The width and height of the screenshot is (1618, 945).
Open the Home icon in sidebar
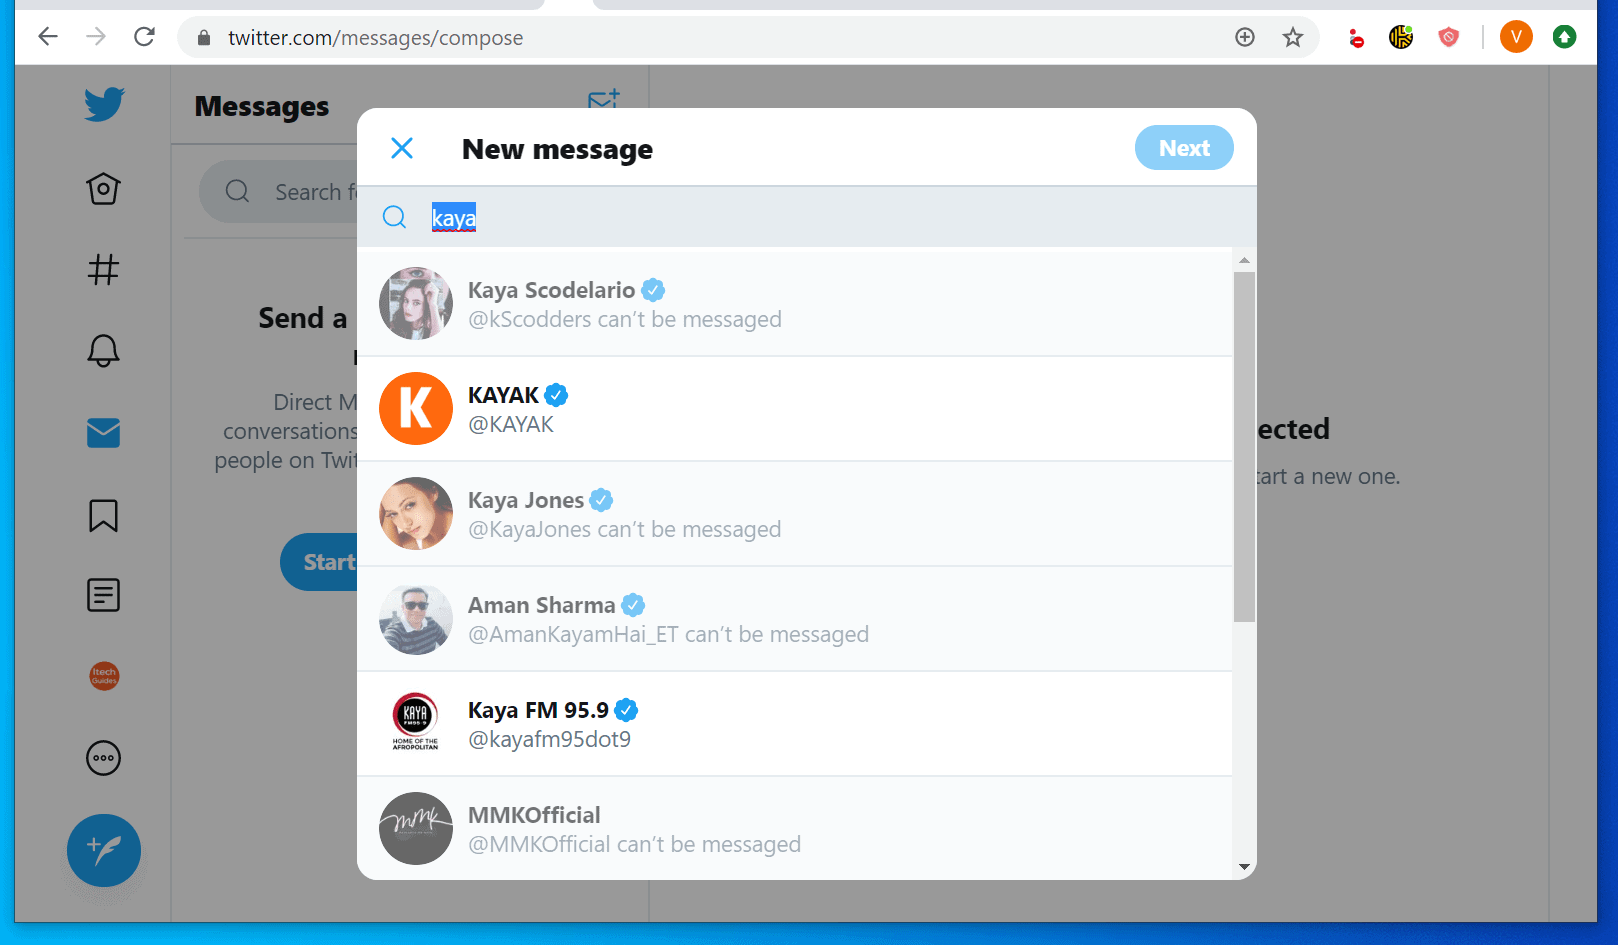click(103, 188)
